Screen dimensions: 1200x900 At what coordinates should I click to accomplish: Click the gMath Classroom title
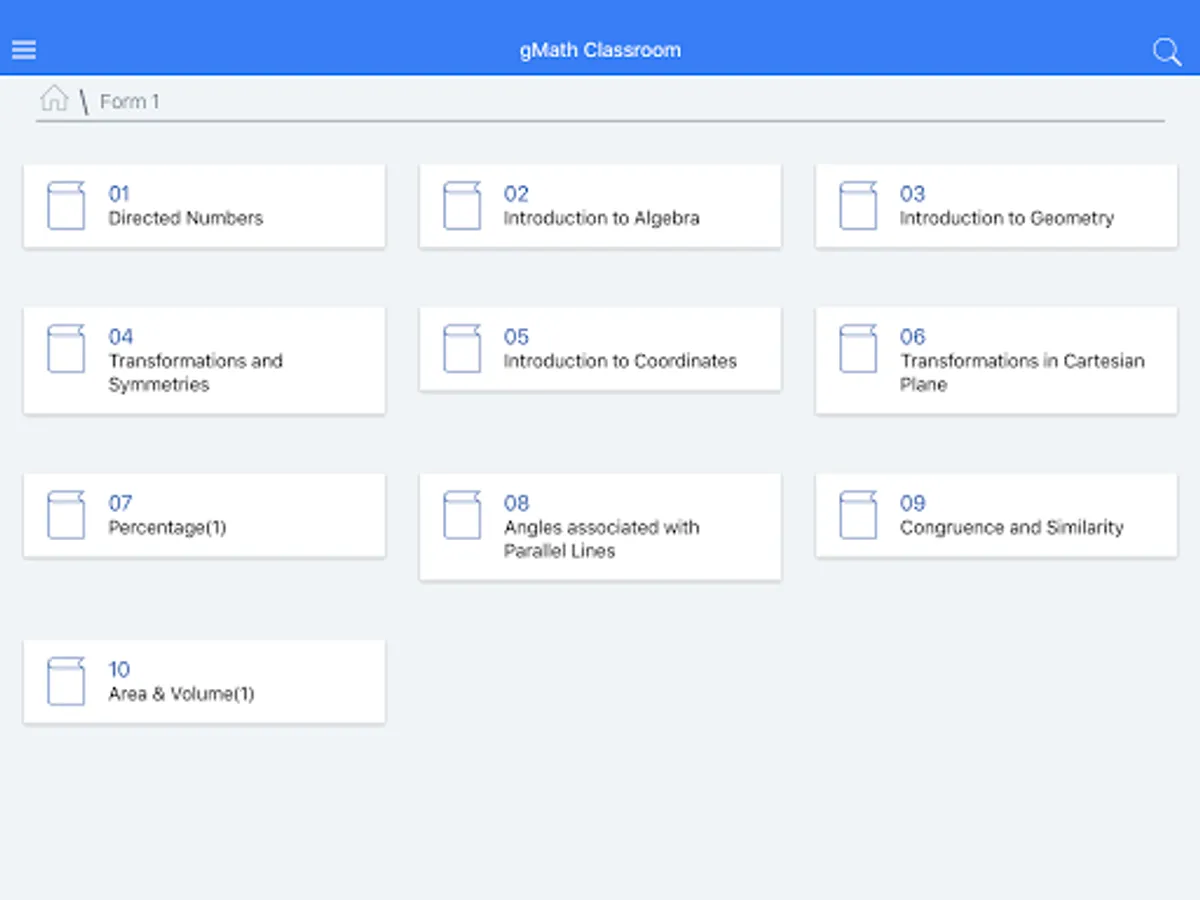pos(600,50)
